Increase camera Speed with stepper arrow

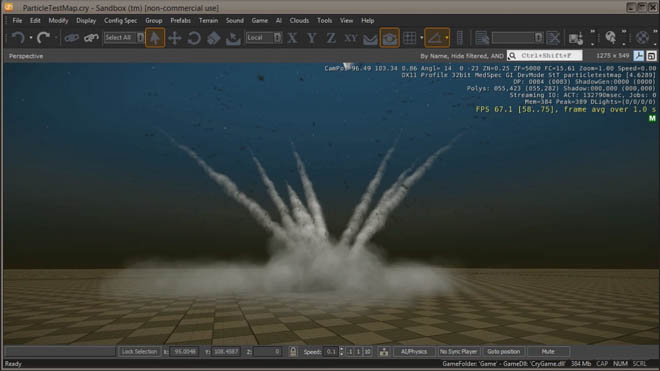pos(341,349)
